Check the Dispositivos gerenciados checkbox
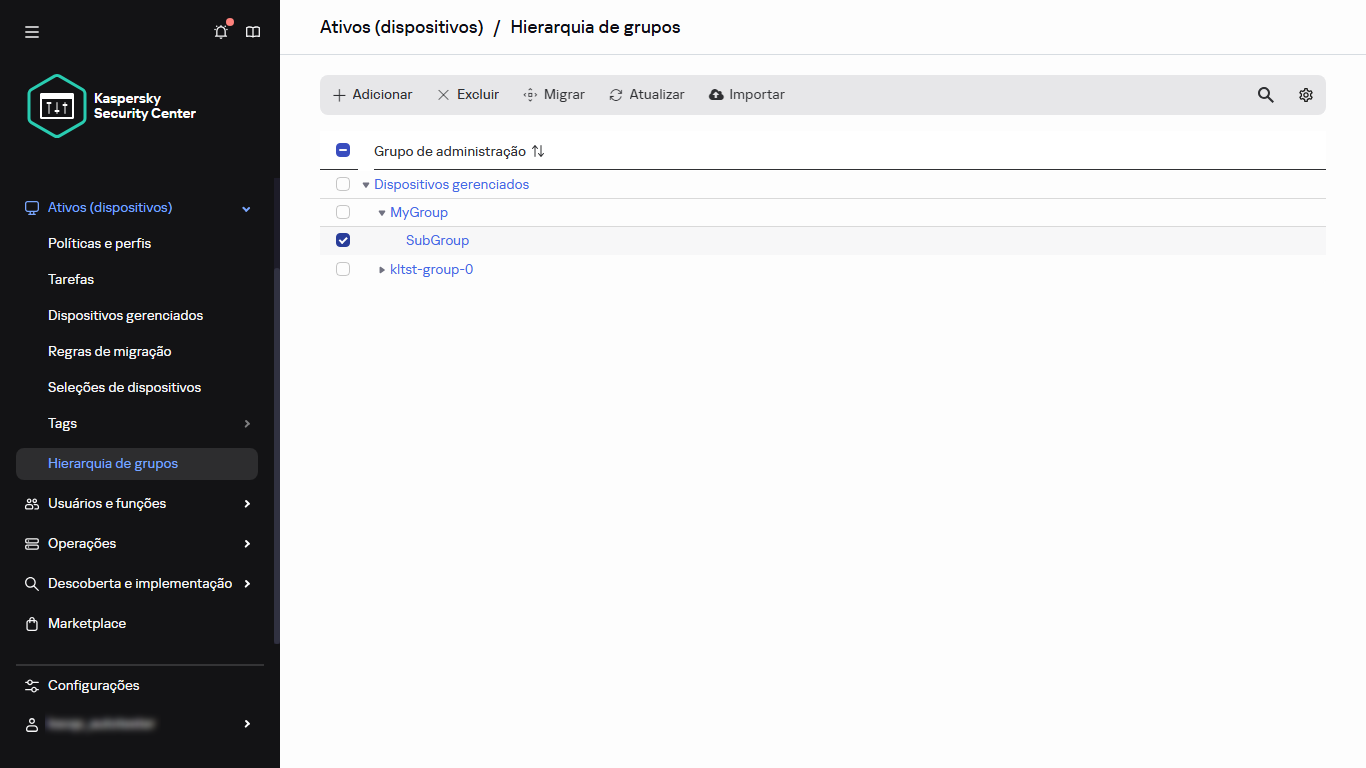Screen dimensions: 1366x768 coord(343,184)
